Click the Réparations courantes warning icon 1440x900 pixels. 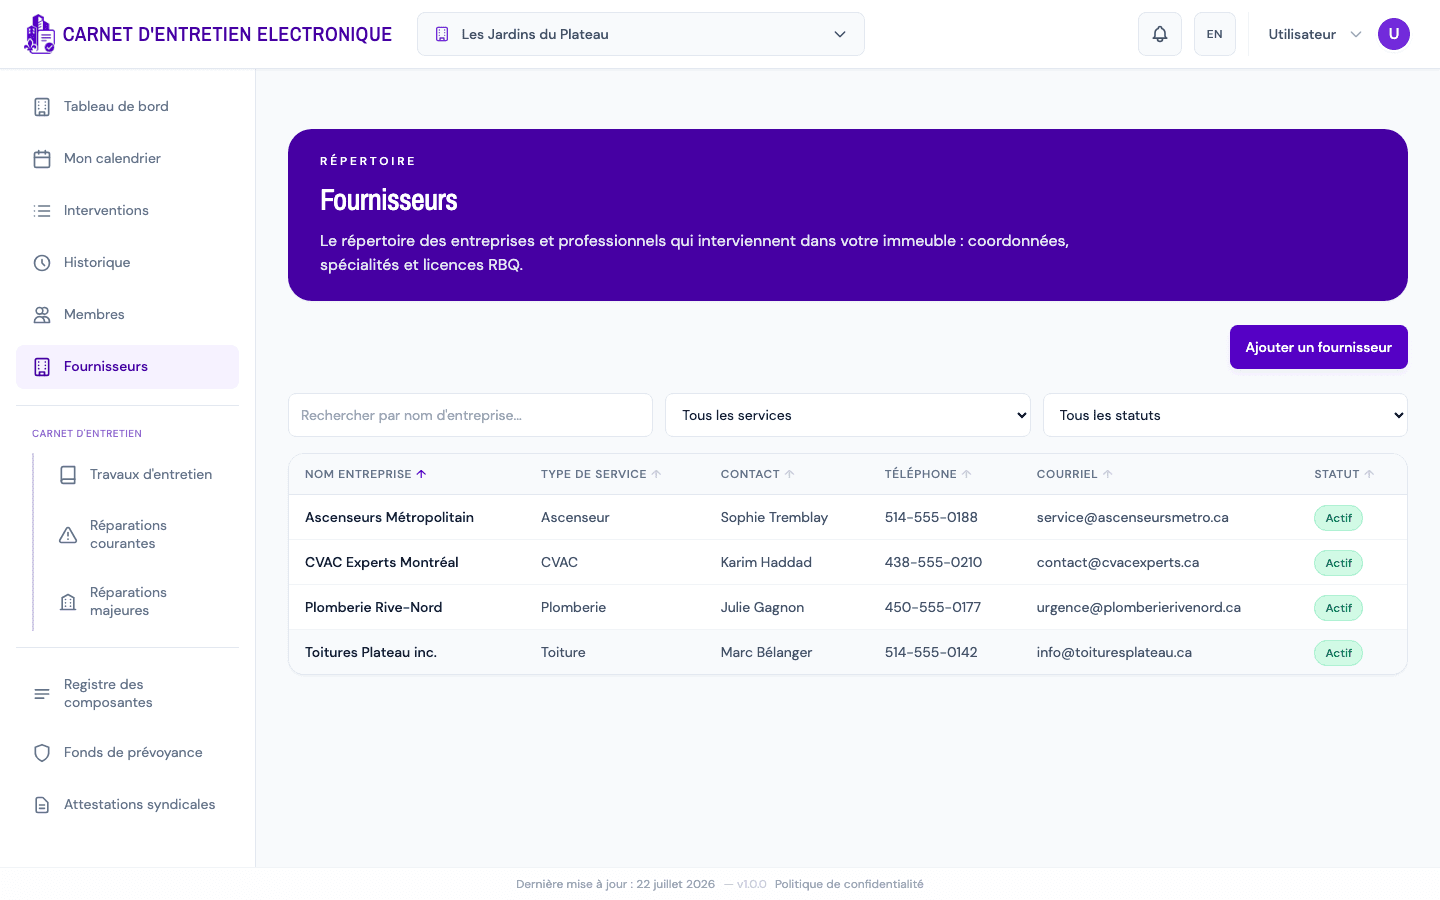pos(68,535)
